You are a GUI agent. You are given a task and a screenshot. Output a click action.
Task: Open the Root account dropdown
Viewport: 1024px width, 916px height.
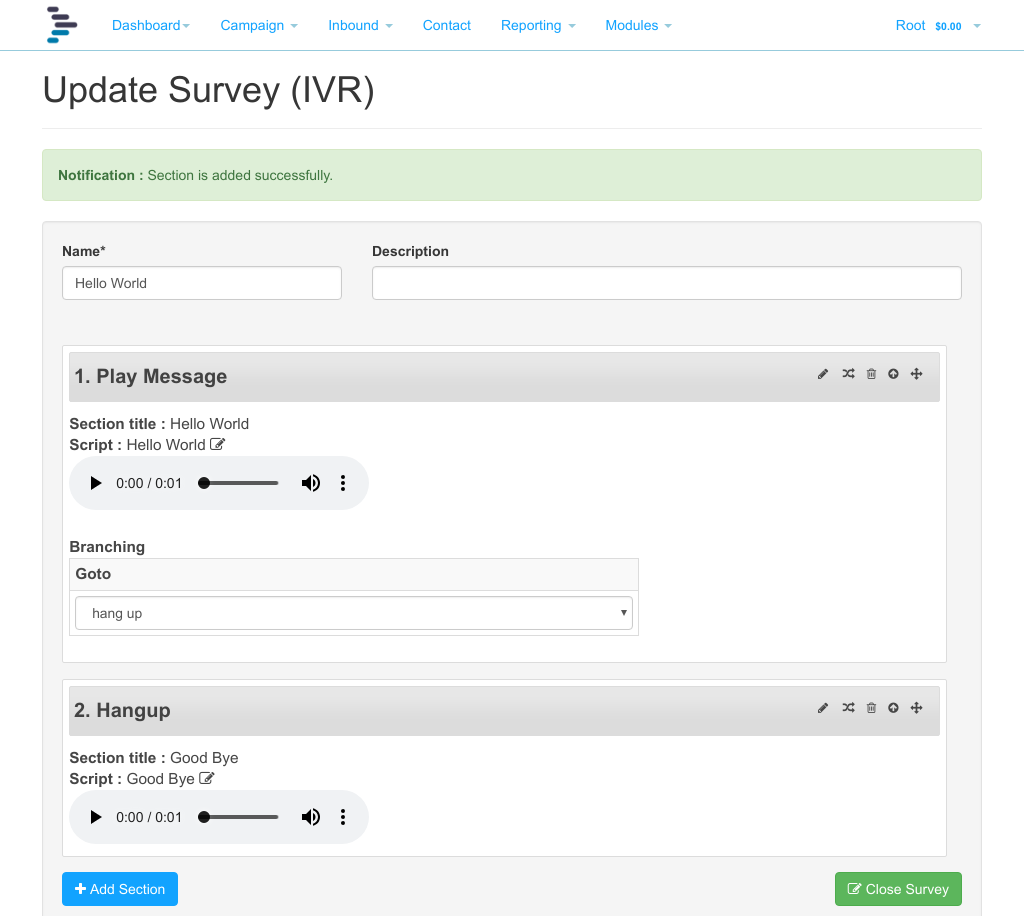coord(938,25)
